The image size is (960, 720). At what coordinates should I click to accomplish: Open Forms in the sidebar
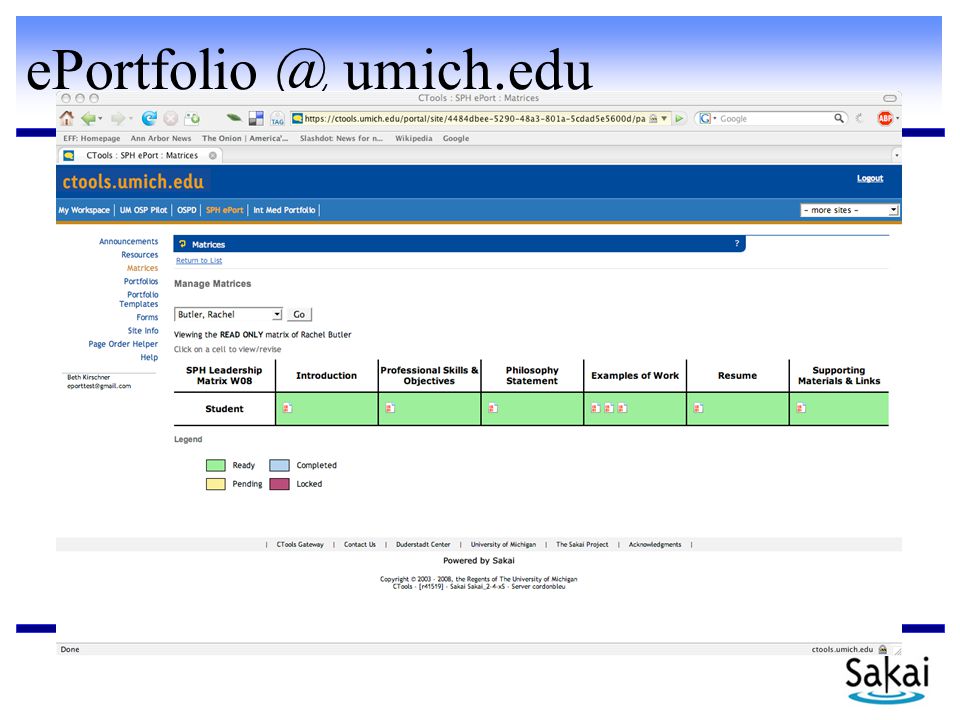[x=148, y=317]
